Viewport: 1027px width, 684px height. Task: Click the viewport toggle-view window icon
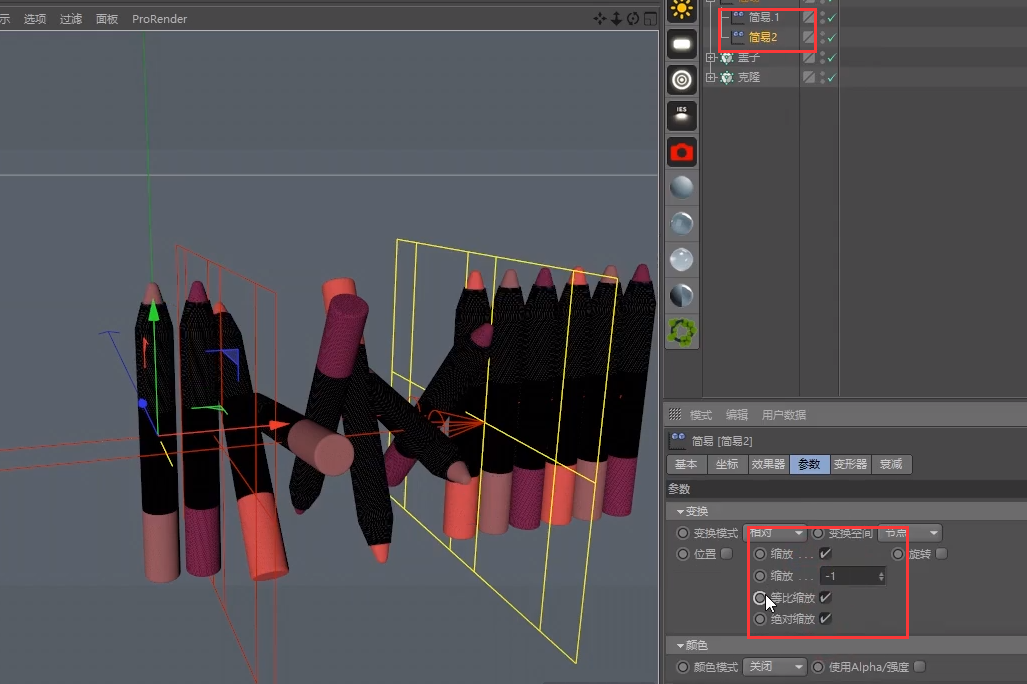650,19
